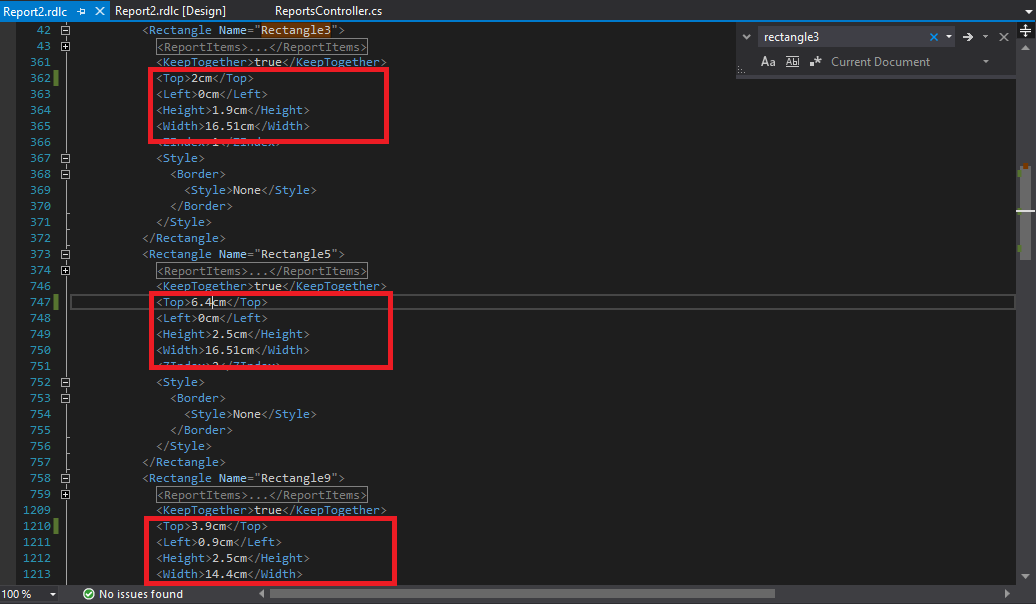Pin the Report2.rdlc document tab

tap(82, 11)
